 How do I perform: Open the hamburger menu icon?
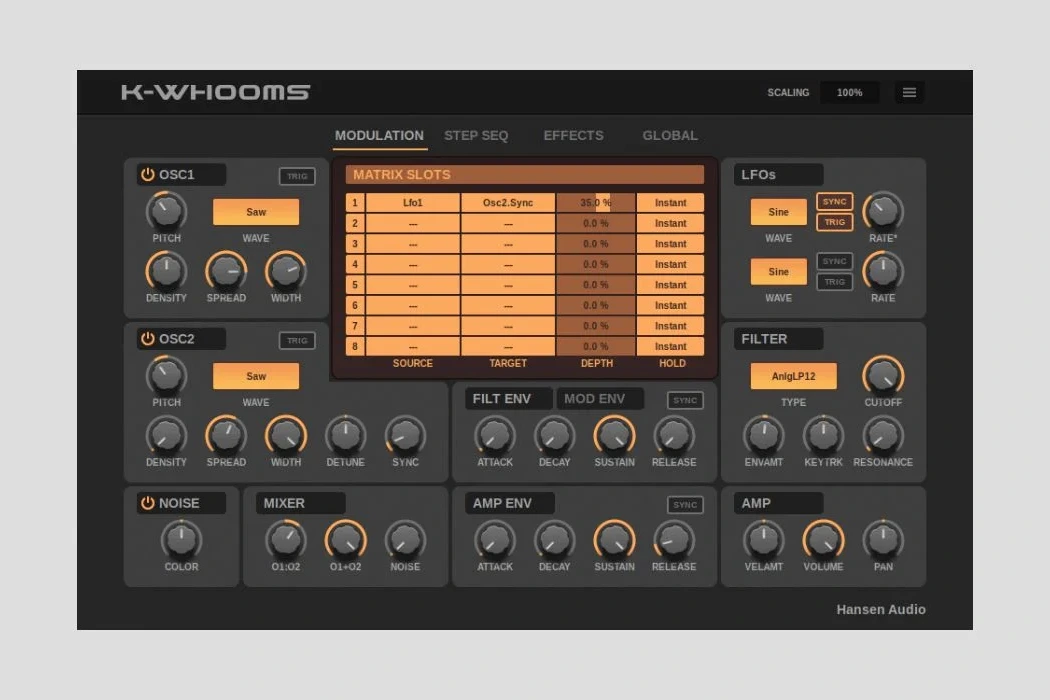pos(909,93)
